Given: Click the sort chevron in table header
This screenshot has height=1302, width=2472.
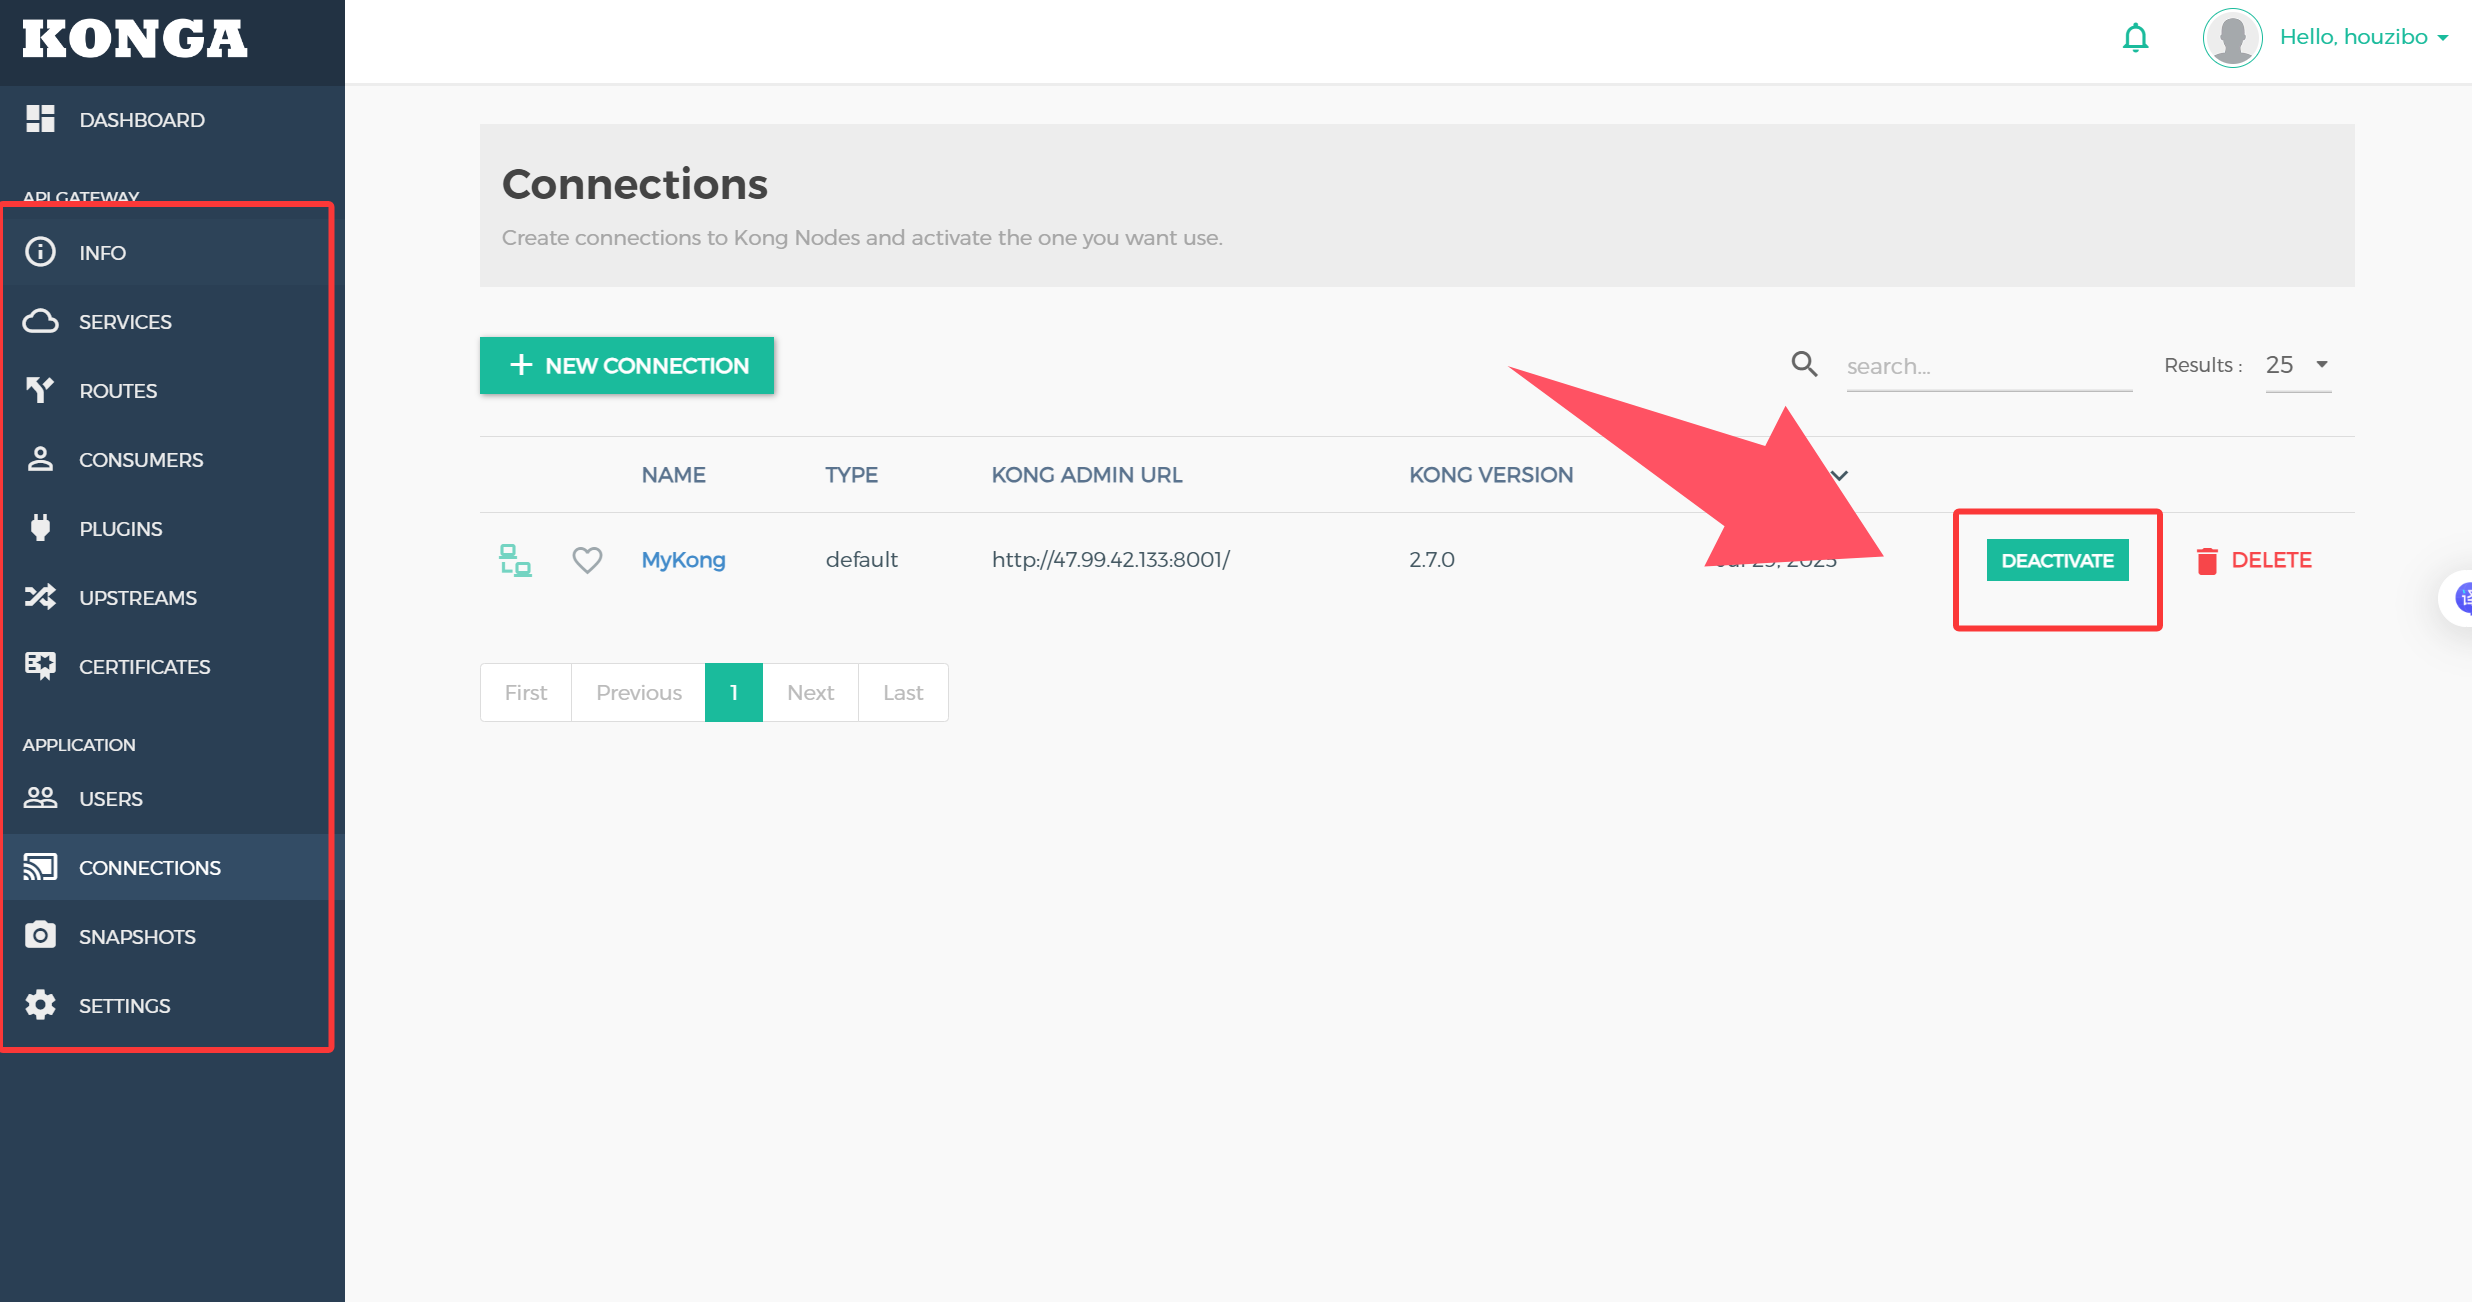Looking at the screenshot, I should (1839, 475).
